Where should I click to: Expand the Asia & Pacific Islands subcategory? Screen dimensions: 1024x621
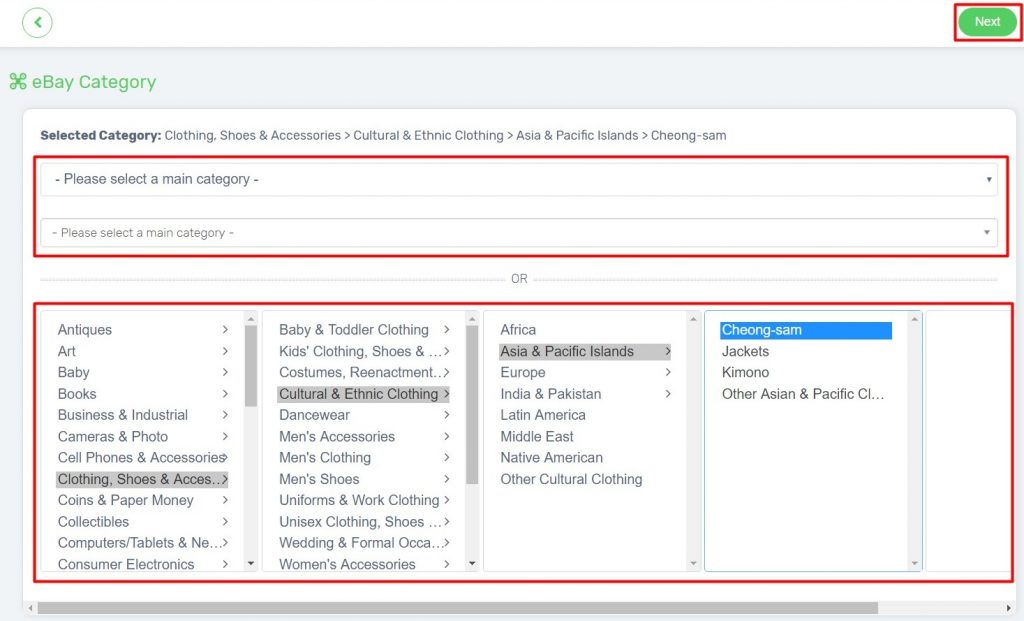click(x=574, y=351)
